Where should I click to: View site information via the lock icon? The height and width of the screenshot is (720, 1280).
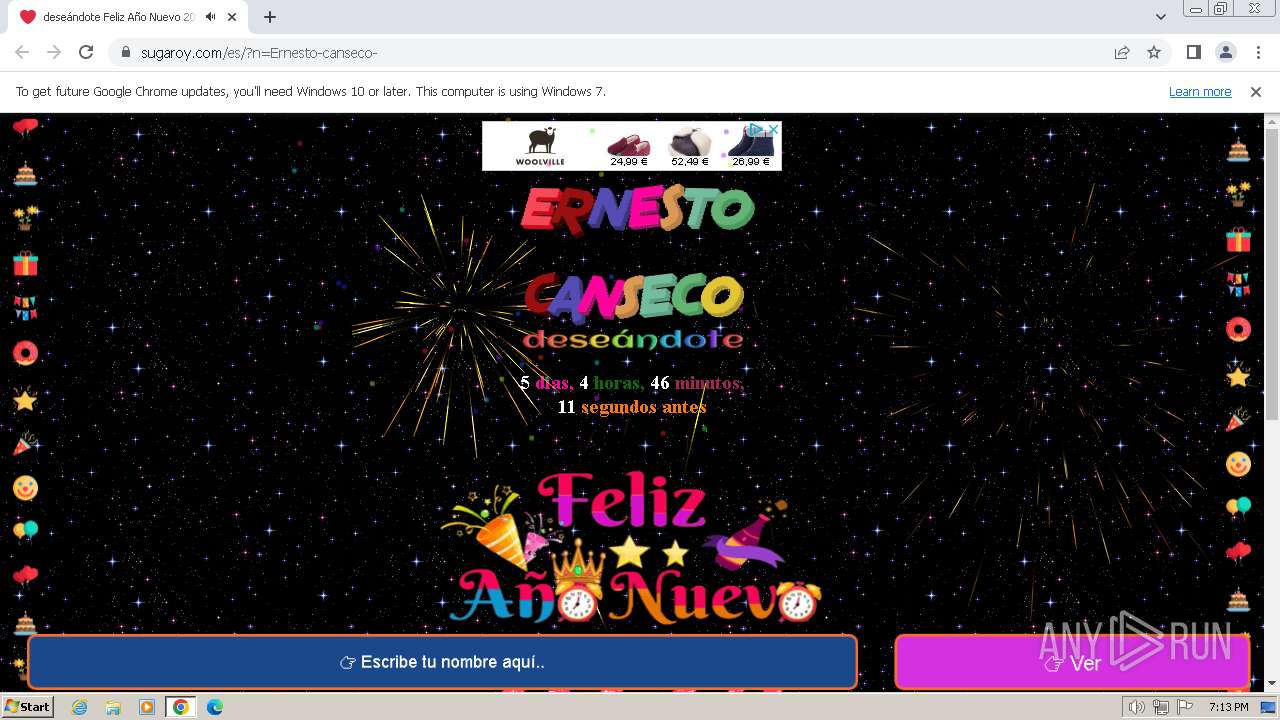tap(126, 52)
